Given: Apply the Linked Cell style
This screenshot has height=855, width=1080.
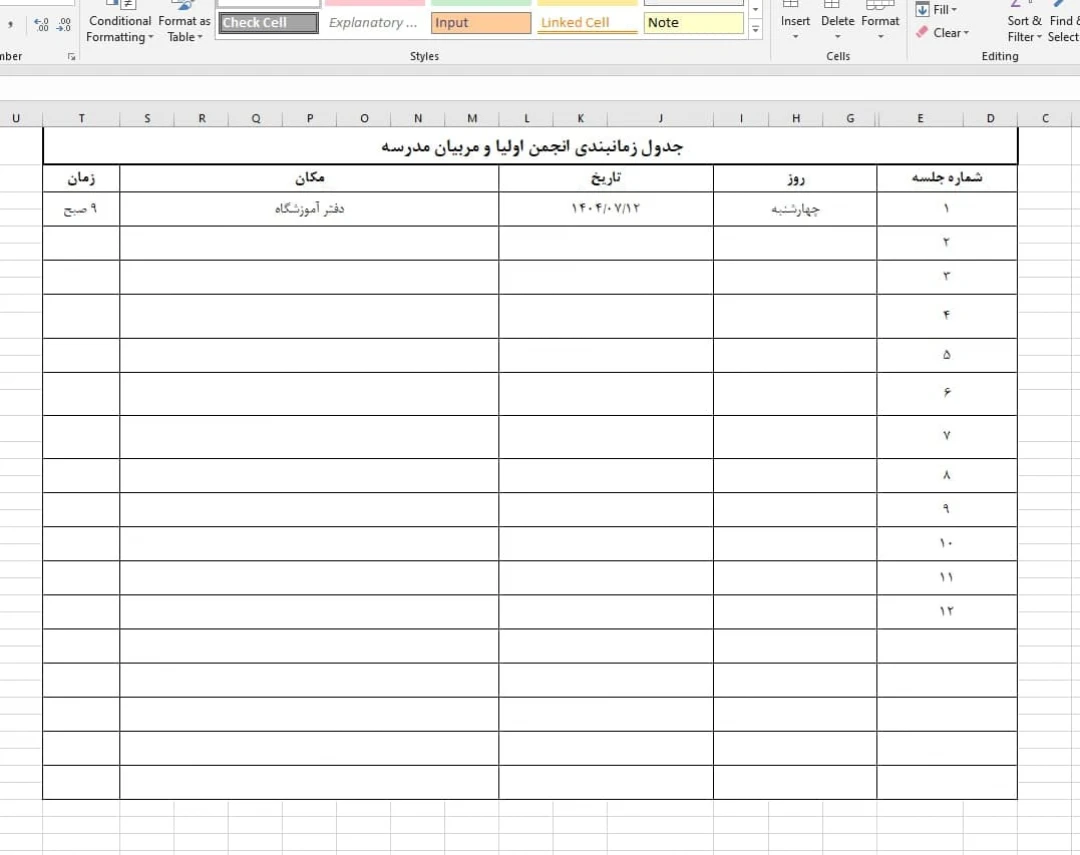Looking at the screenshot, I should [587, 23].
